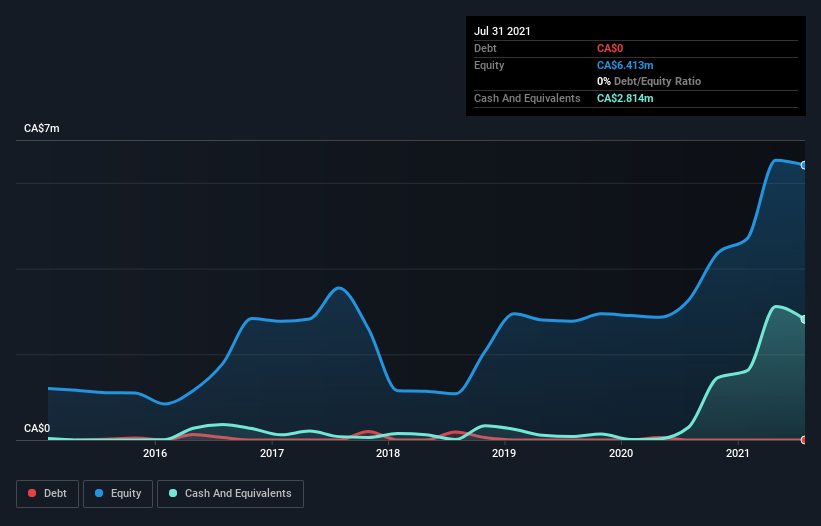Viewport: 821px width, 526px height.
Task: Click the Equity label in tooltip
Action: [x=489, y=65]
